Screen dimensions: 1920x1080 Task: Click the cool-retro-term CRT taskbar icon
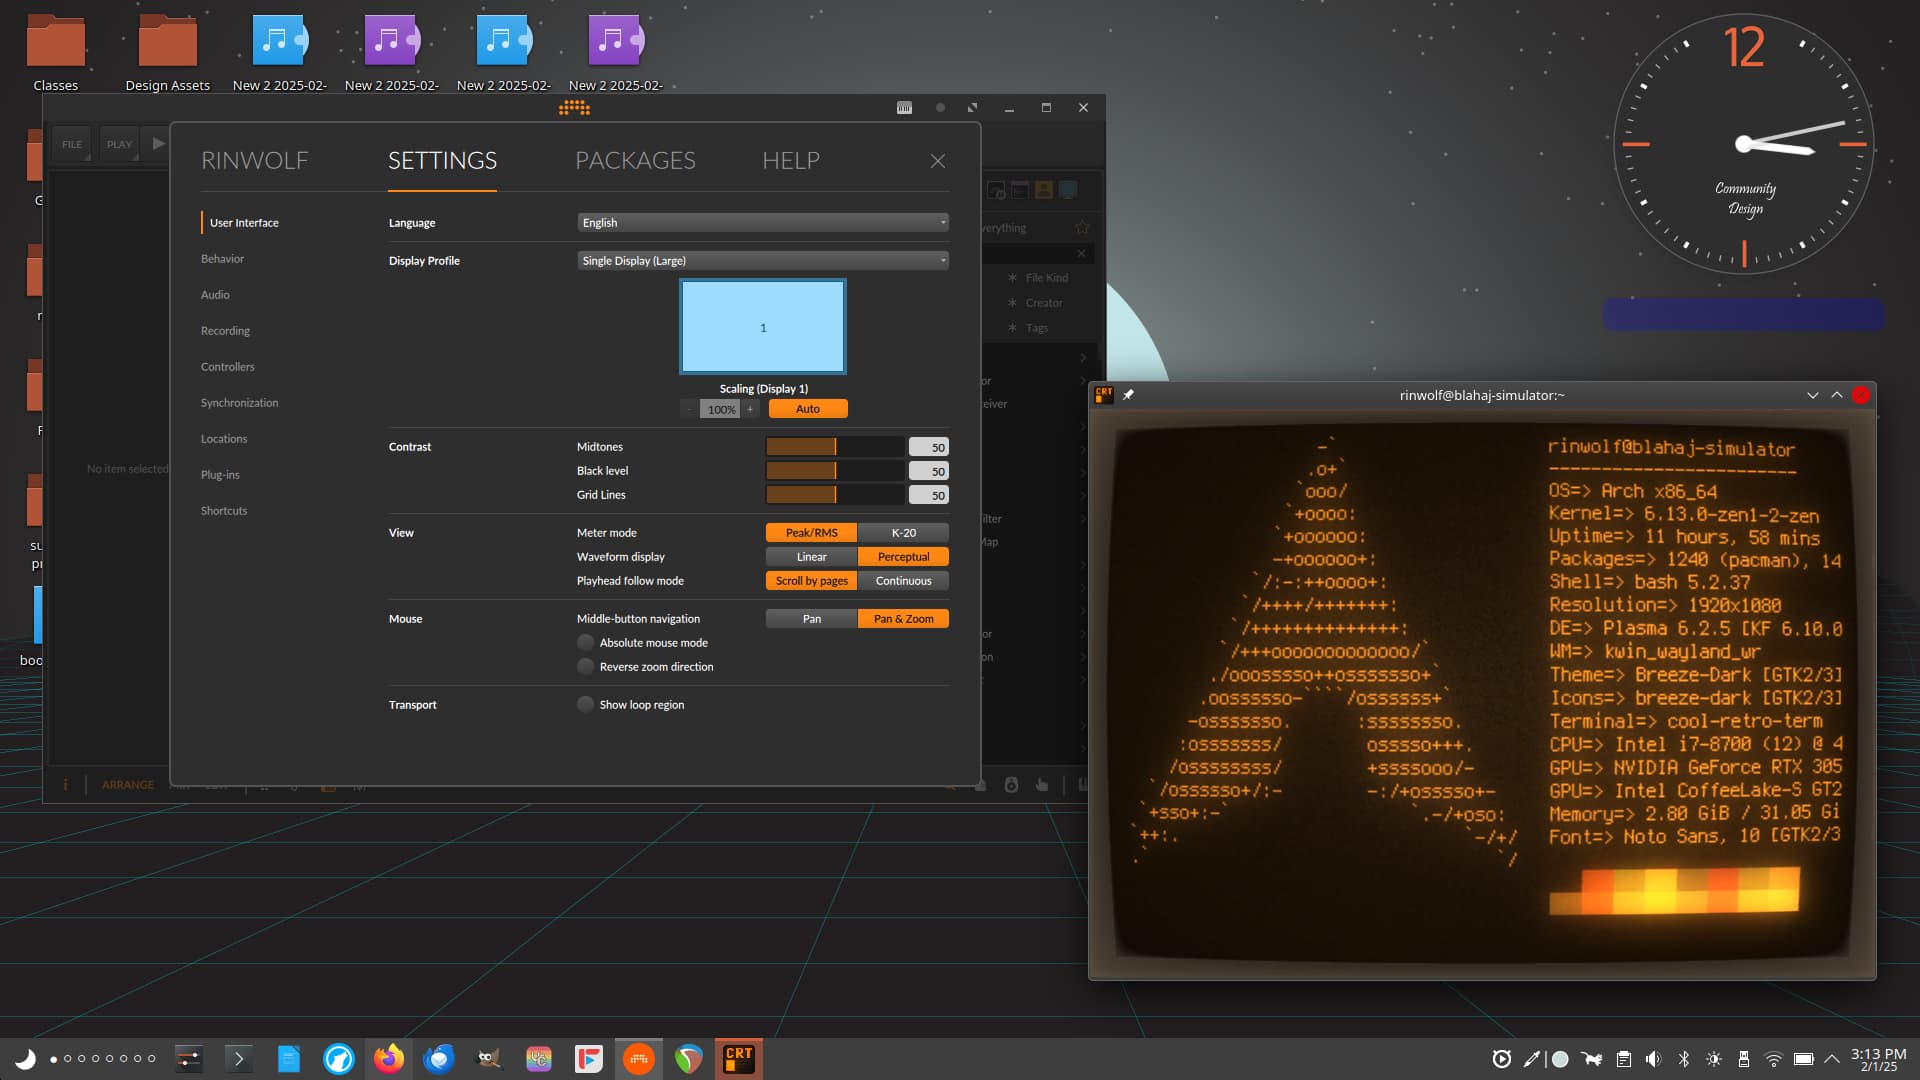tap(739, 1059)
